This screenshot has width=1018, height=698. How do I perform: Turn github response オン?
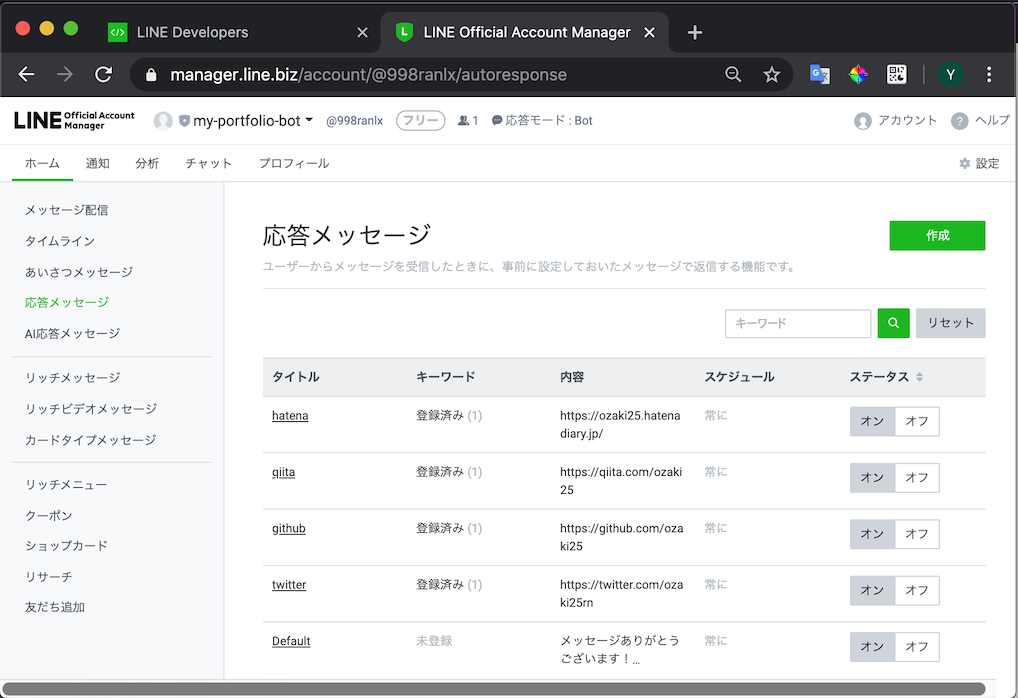[872, 534]
